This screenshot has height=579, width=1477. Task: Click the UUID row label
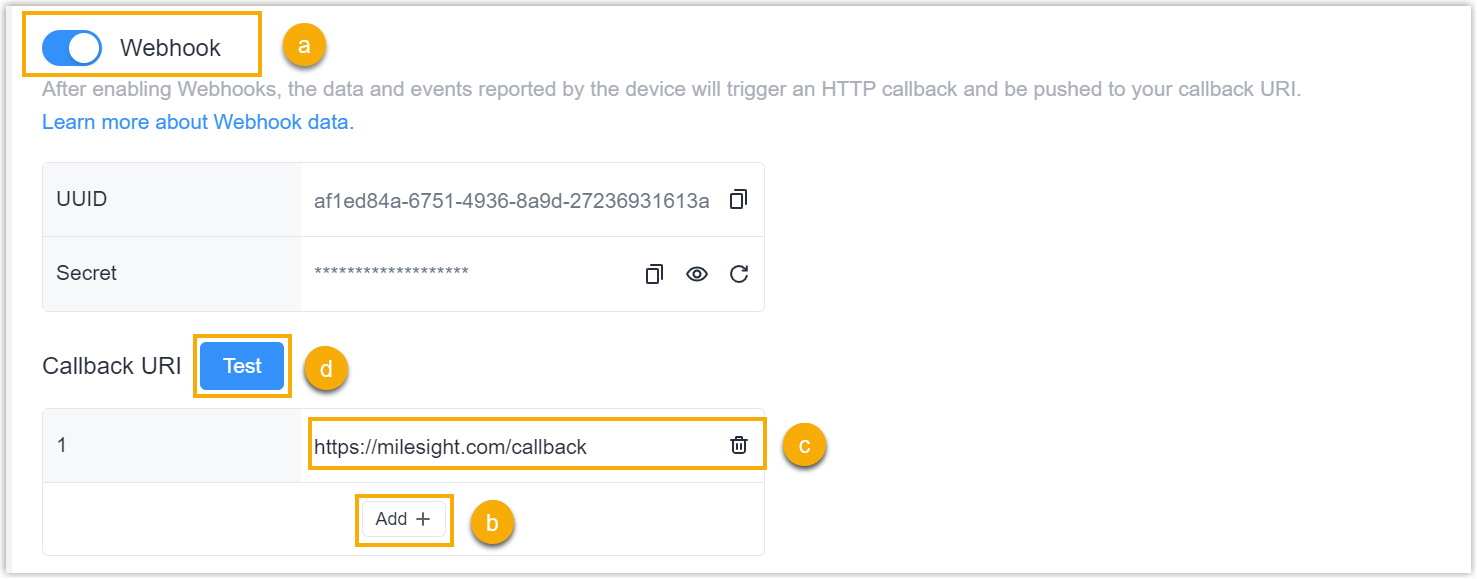coord(82,199)
